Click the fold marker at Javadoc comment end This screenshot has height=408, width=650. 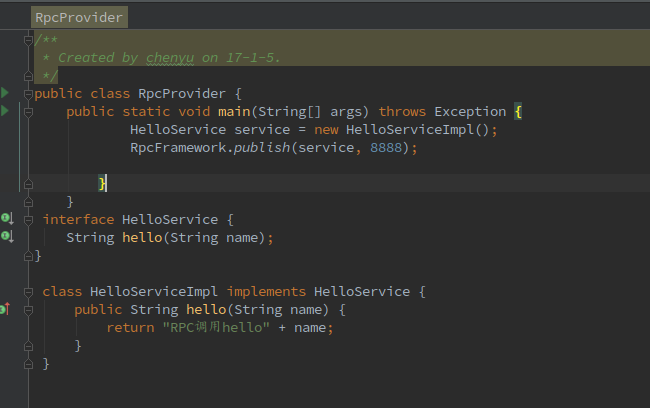pyautogui.click(x=30, y=75)
